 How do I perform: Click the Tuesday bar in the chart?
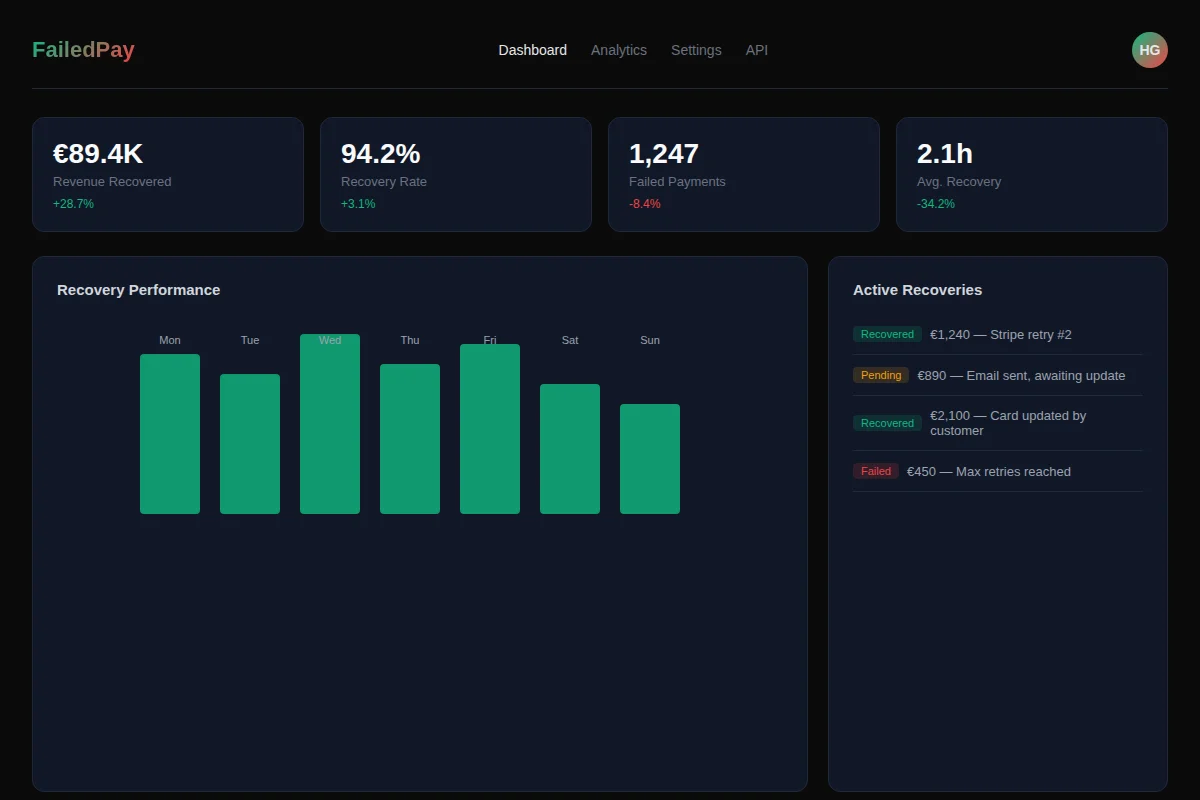pyautogui.click(x=250, y=444)
